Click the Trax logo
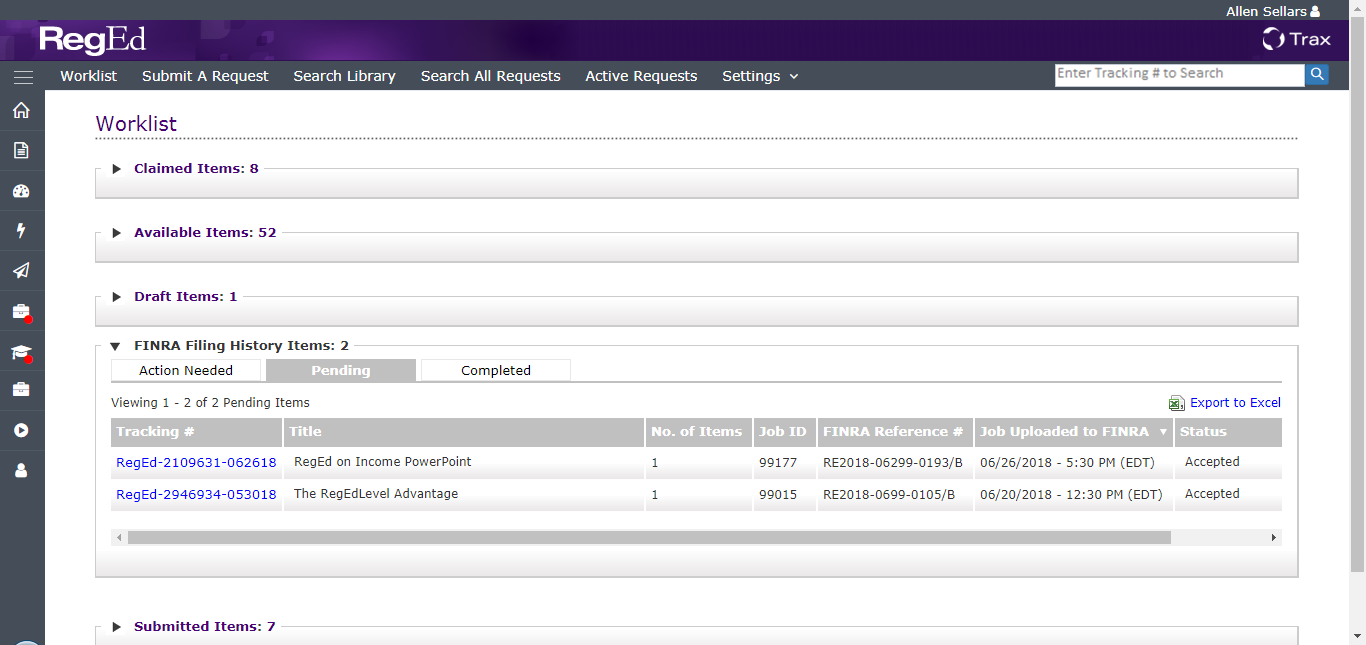This screenshot has width=1366, height=645. [1297, 40]
